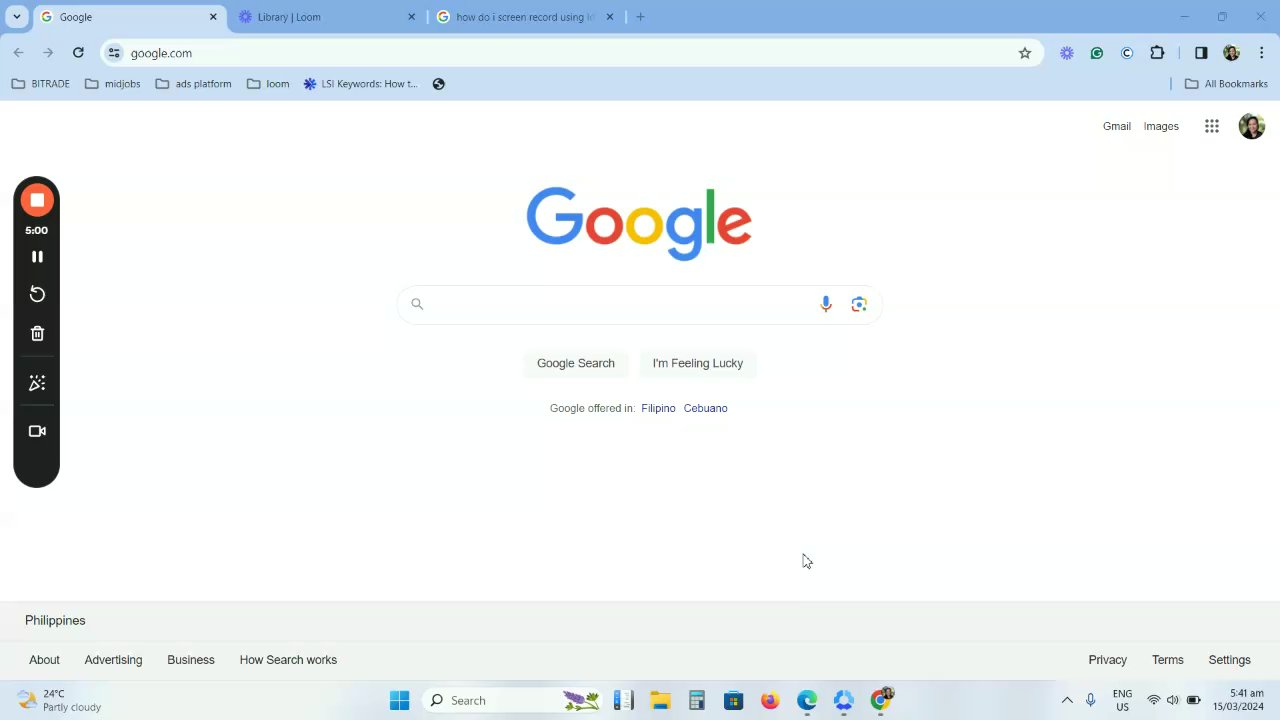
Task: Open loom bookmarks folder
Action: (x=268, y=84)
